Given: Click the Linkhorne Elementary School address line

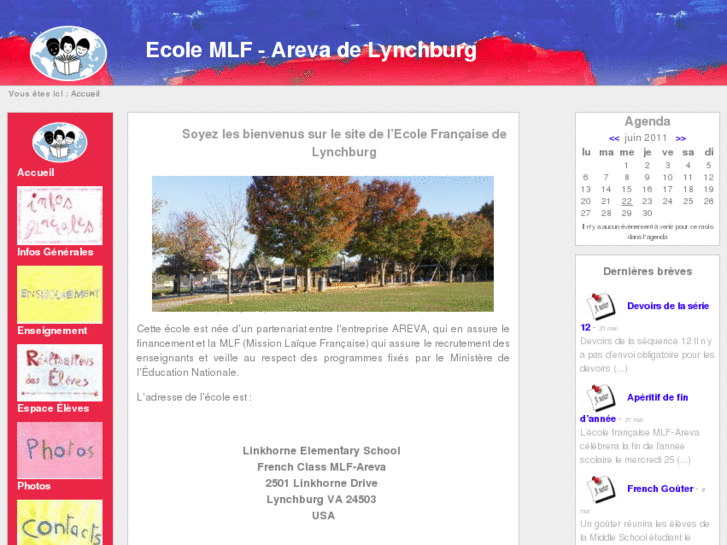Looking at the screenshot, I should click(321, 451).
